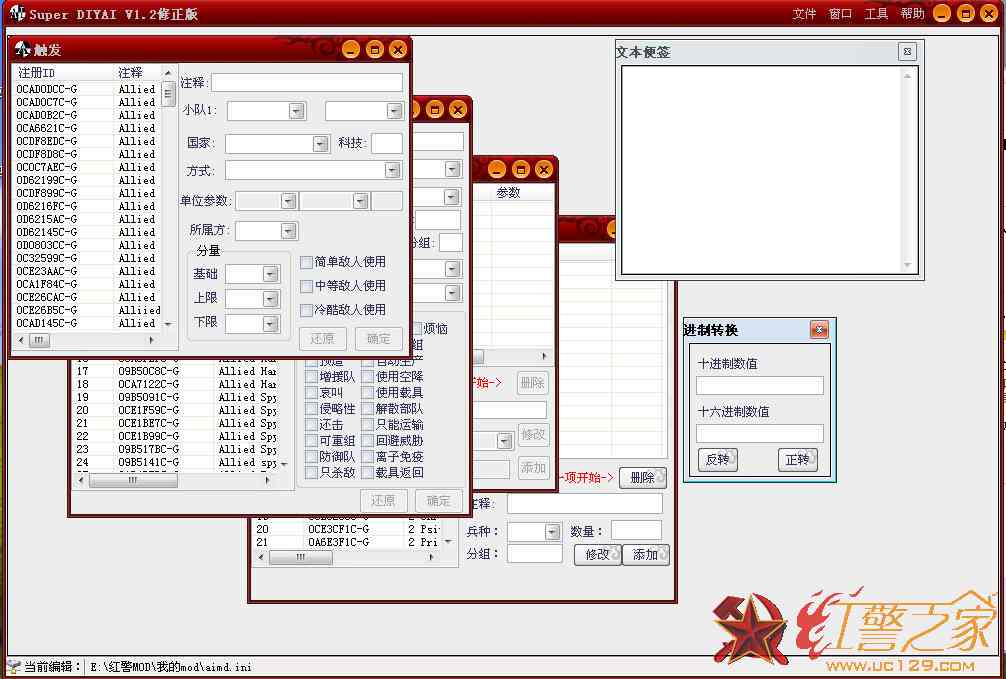Close the 进制转换 converter panel

coord(819,330)
